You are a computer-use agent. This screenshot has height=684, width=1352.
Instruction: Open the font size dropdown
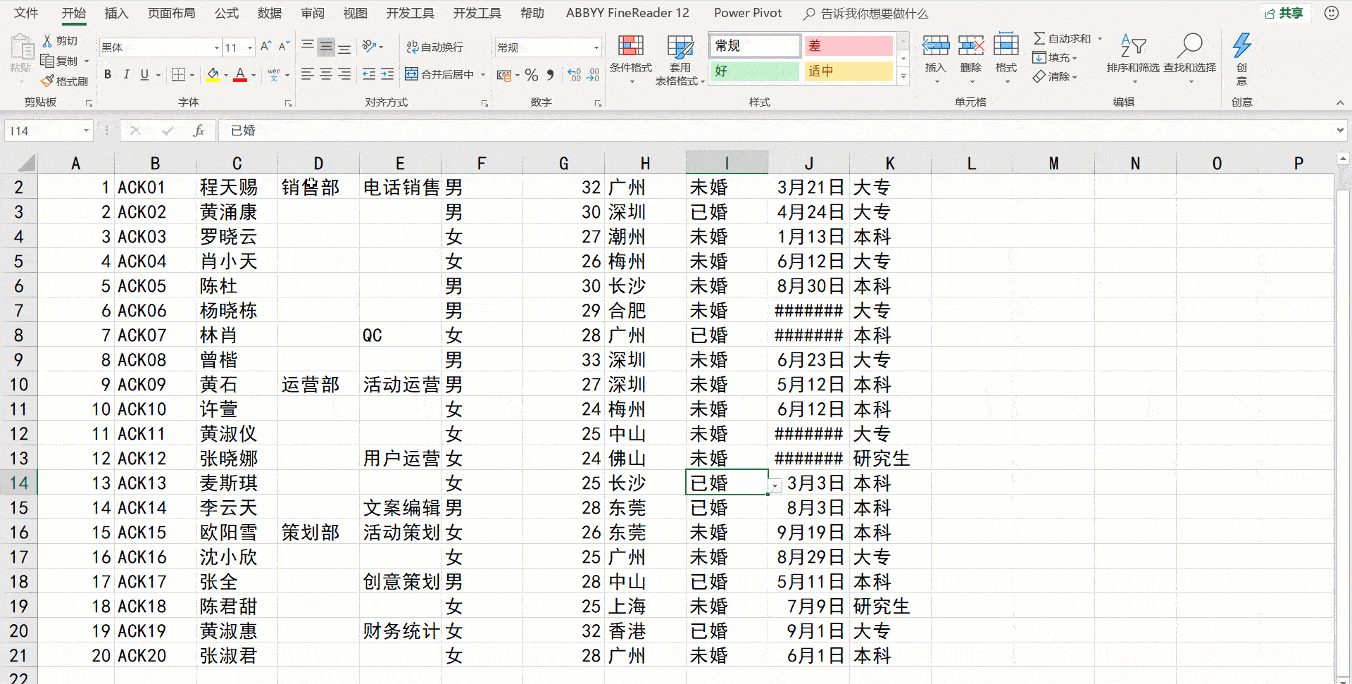pos(249,47)
